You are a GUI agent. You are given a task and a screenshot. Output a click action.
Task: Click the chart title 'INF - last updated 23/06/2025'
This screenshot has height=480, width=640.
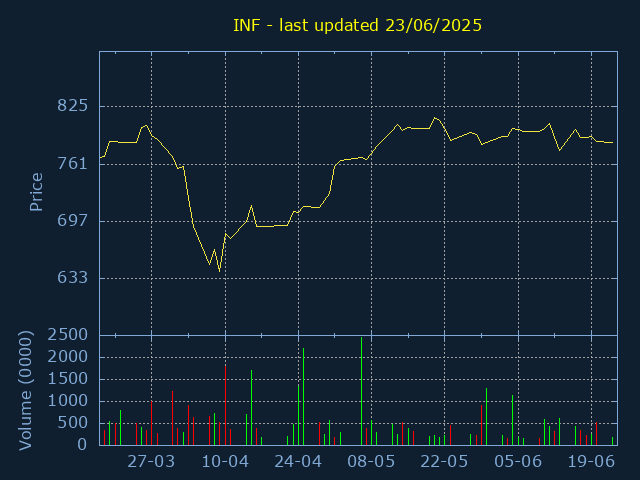point(357,25)
